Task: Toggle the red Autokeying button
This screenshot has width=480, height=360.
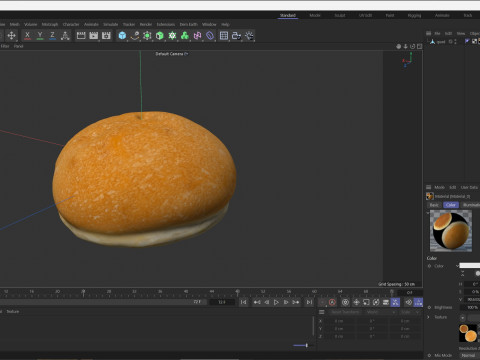Action: pyautogui.click(x=332, y=302)
